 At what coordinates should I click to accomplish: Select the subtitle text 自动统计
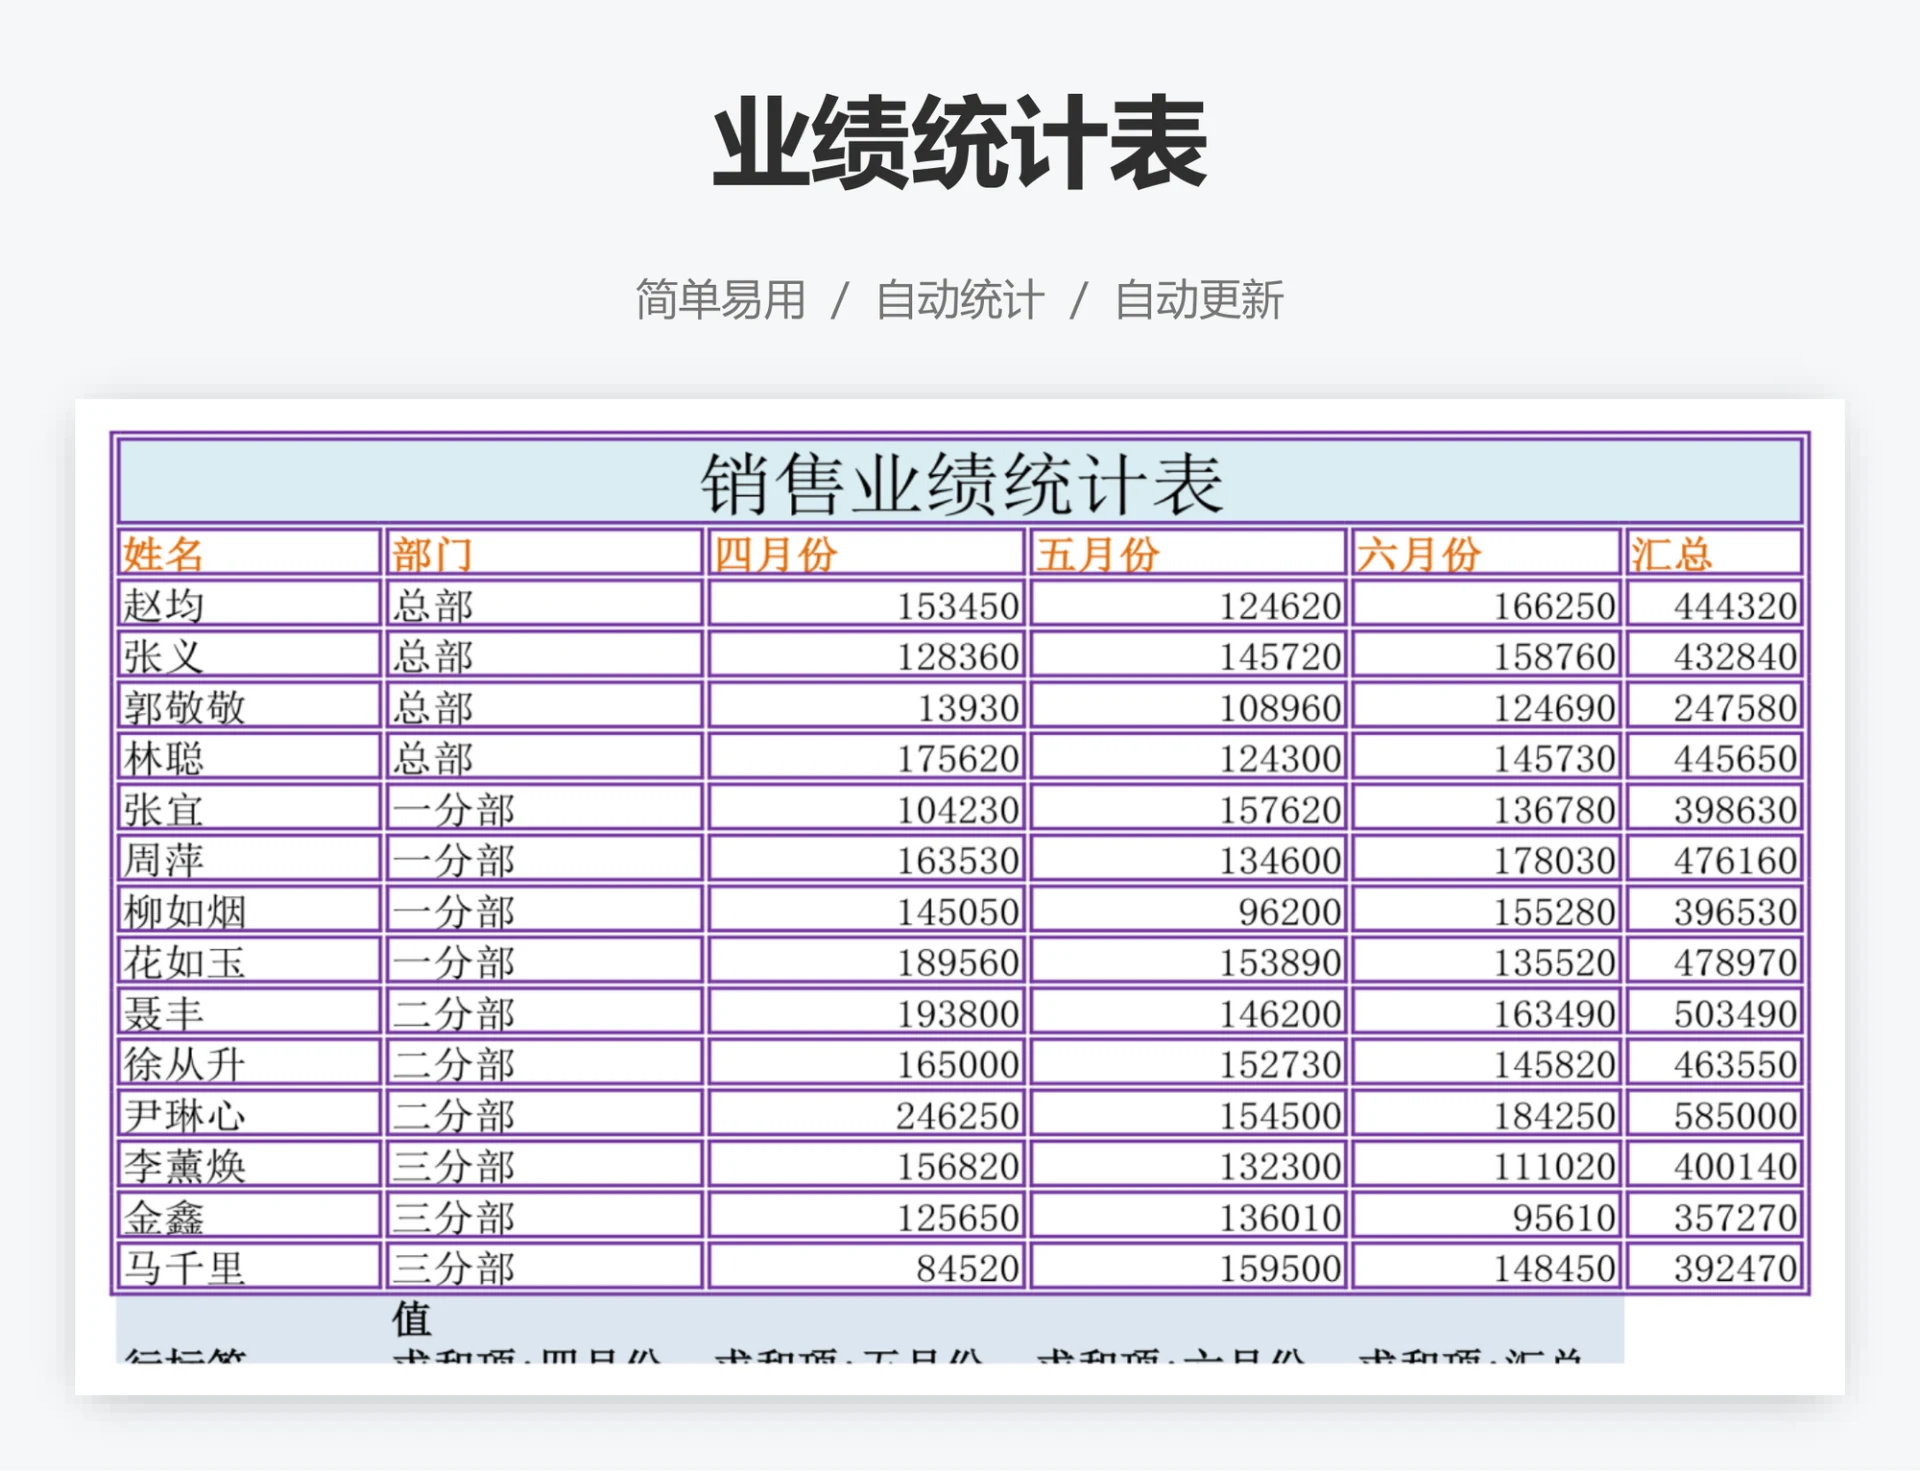click(960, 296)
